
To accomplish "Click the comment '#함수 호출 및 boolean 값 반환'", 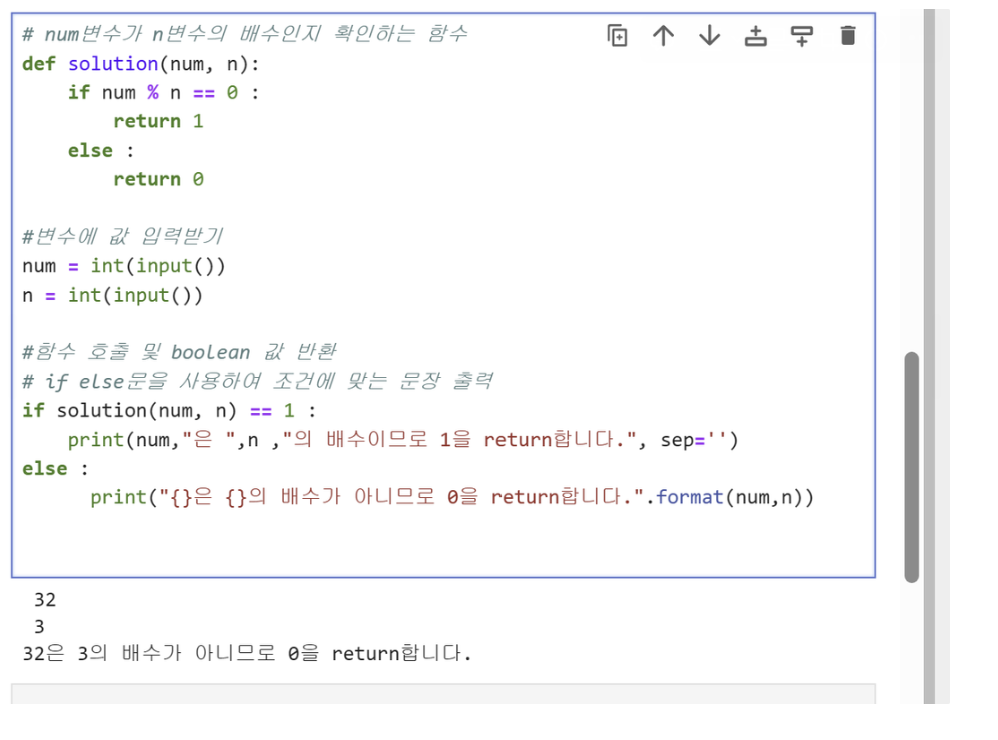I will (179, 352).
